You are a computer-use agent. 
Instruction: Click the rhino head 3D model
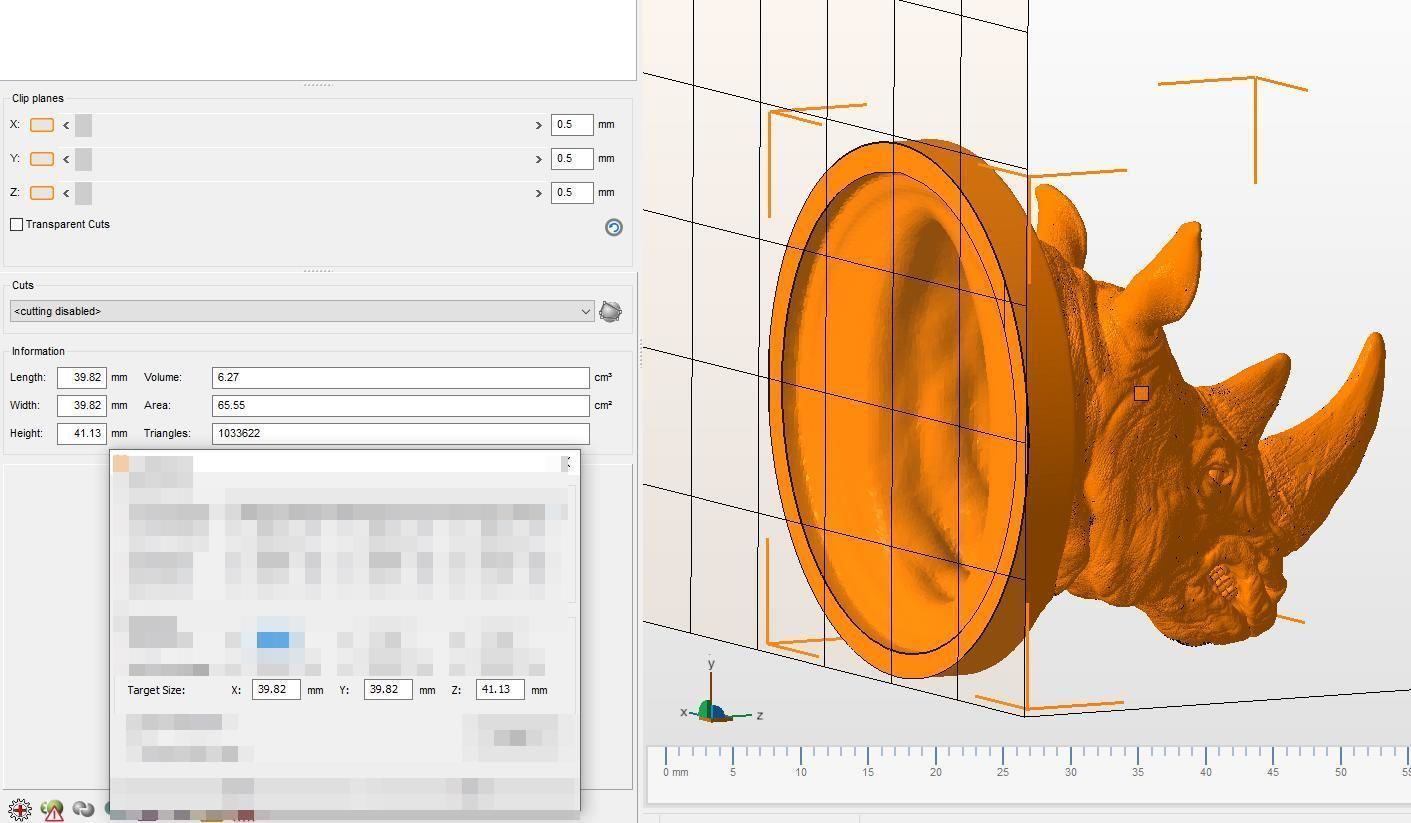(1076, 410)
